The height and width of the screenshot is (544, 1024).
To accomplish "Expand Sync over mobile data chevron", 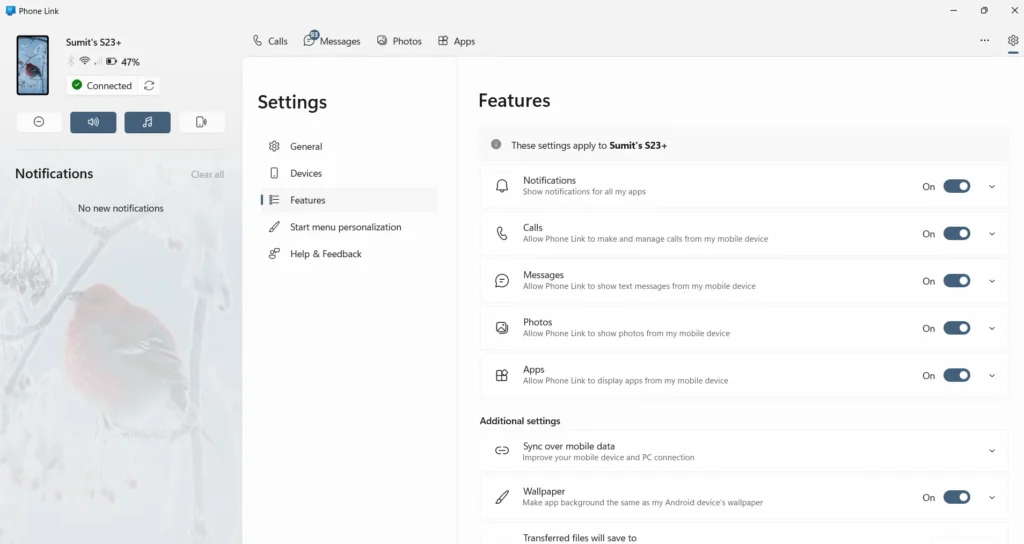I will (992, 451).
